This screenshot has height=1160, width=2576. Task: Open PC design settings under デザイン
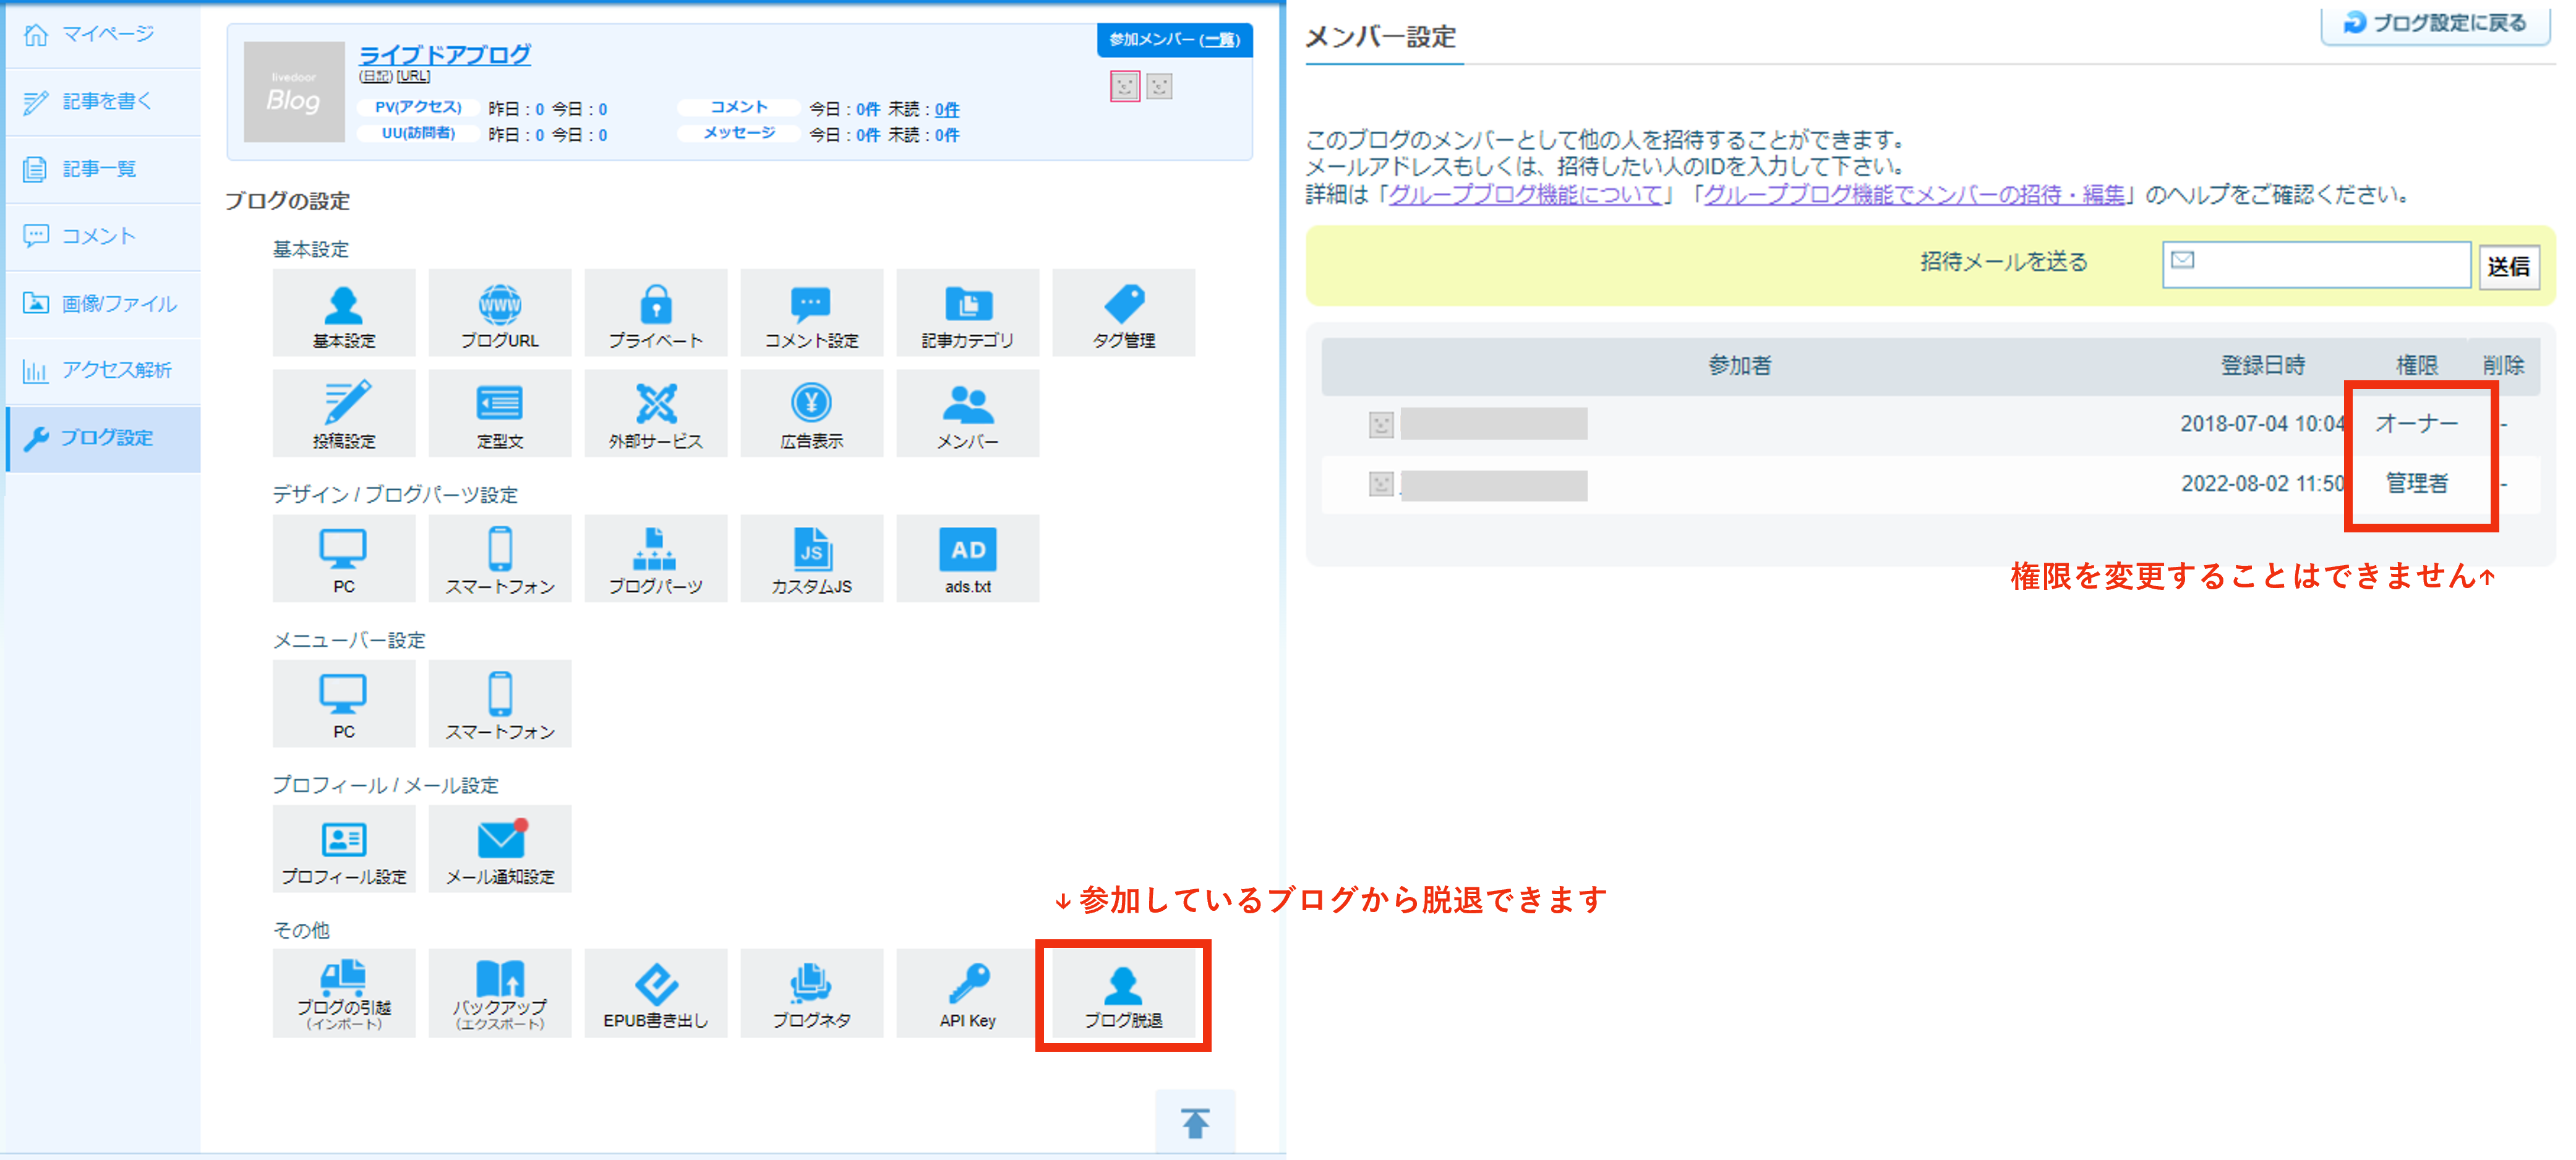343,558
